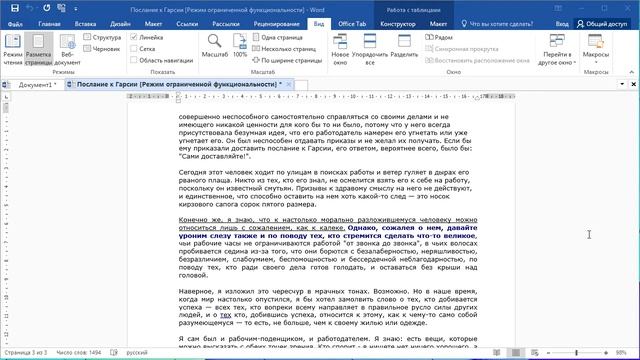Switch to read mode icon in status bar

[496, 352]
